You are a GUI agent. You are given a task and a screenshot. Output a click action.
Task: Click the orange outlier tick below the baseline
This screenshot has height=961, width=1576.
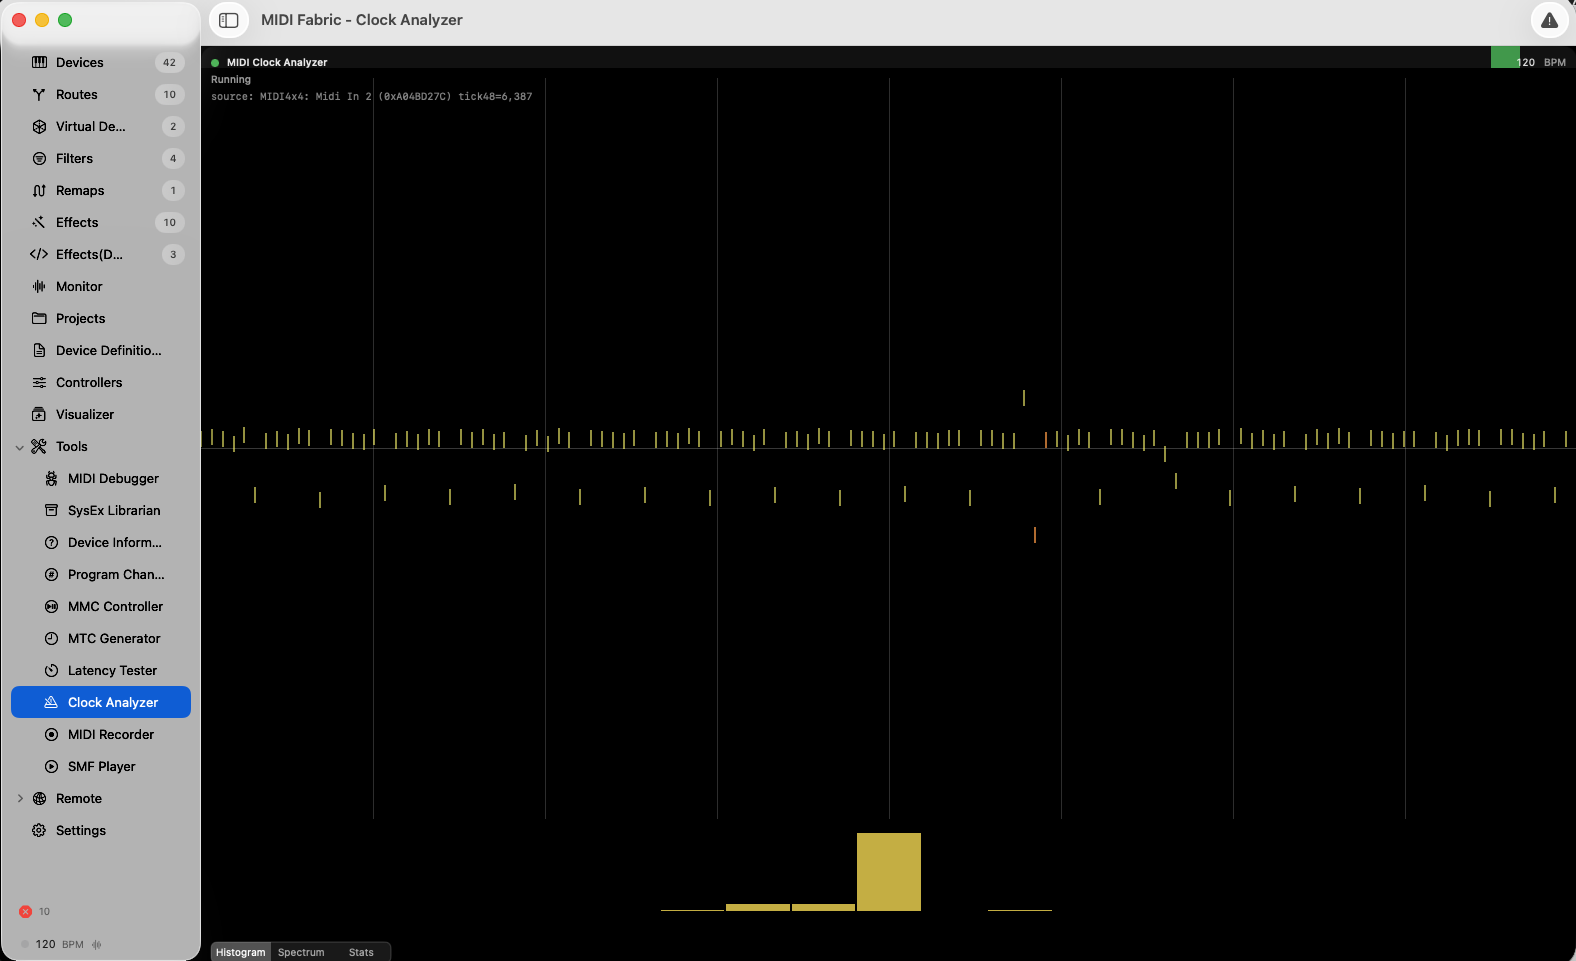pos(1035,535)
